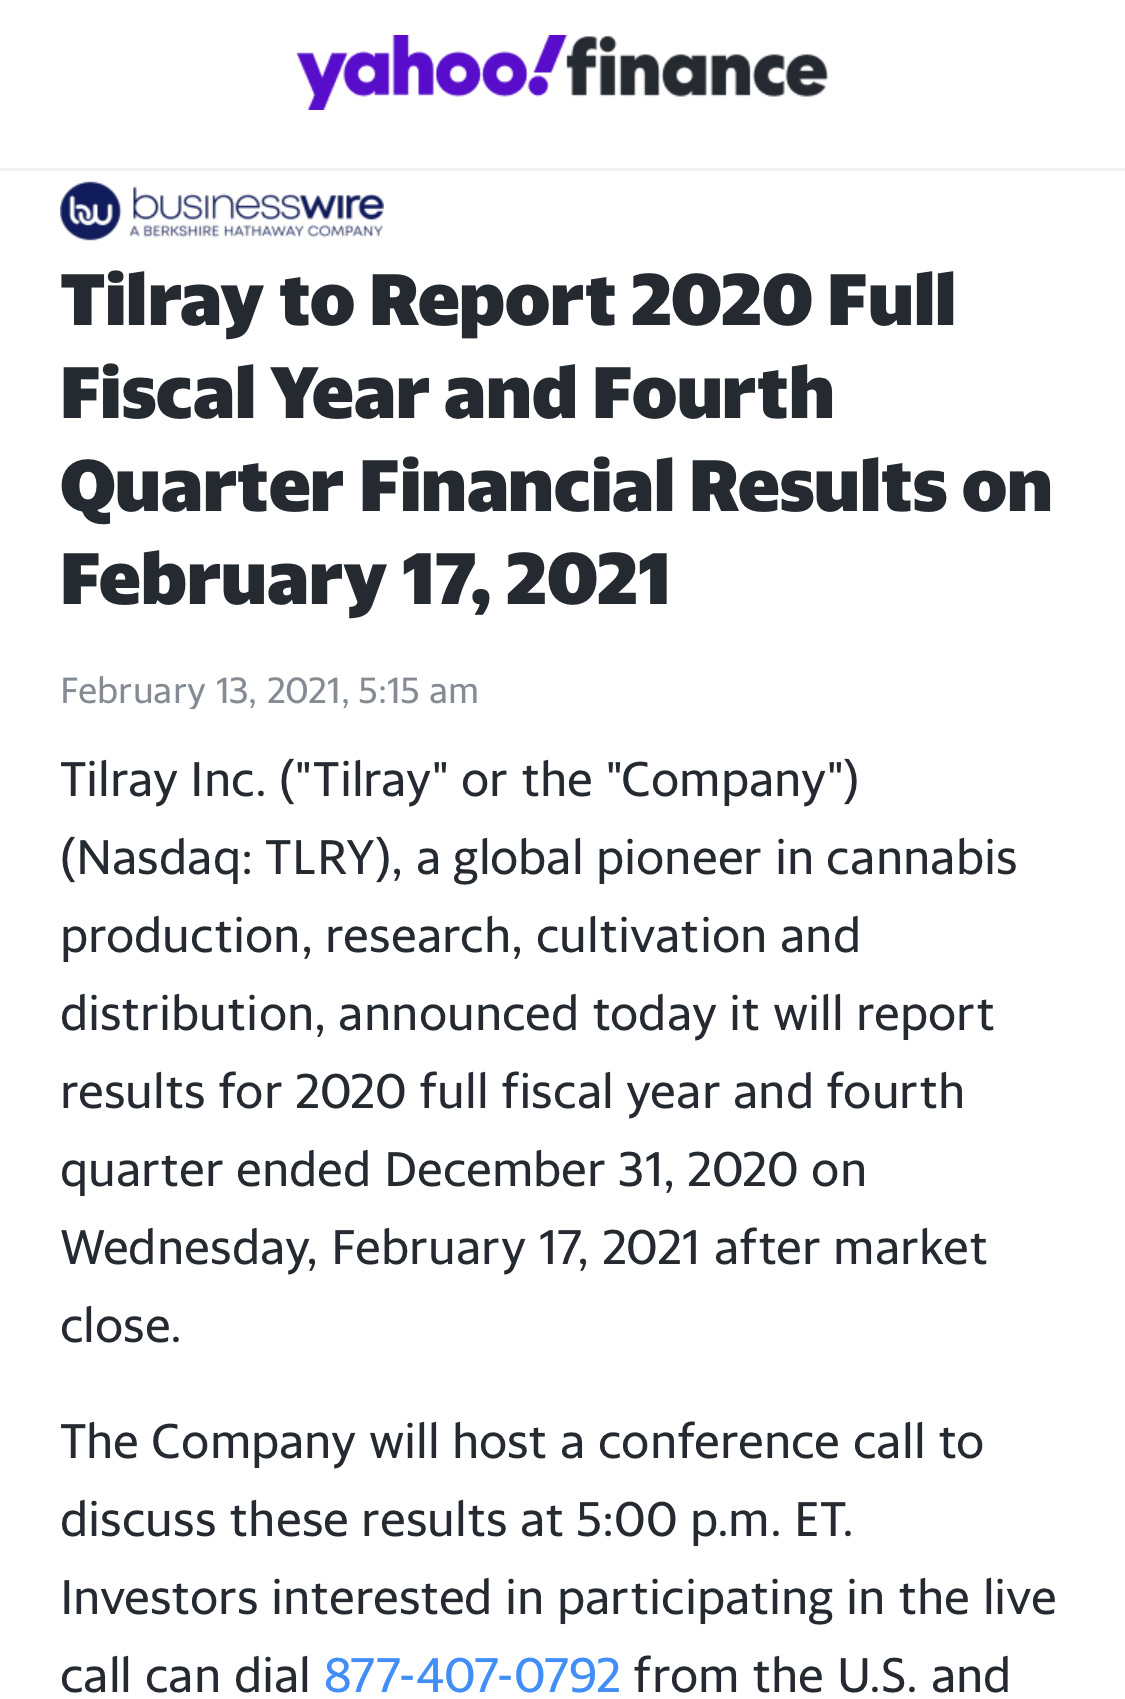Open the Yahoo Finance logo homepage link
The height and width of the screenshot is (1699, 1125).
(562, 70)
